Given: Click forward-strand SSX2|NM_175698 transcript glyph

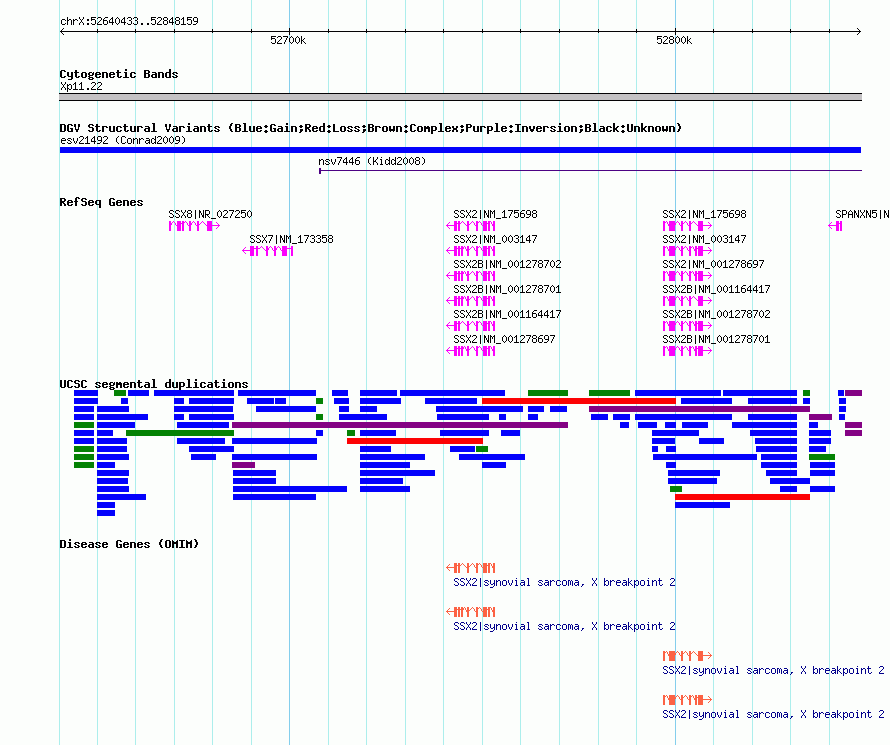Looking at the screenshot, I should (687, 226).
